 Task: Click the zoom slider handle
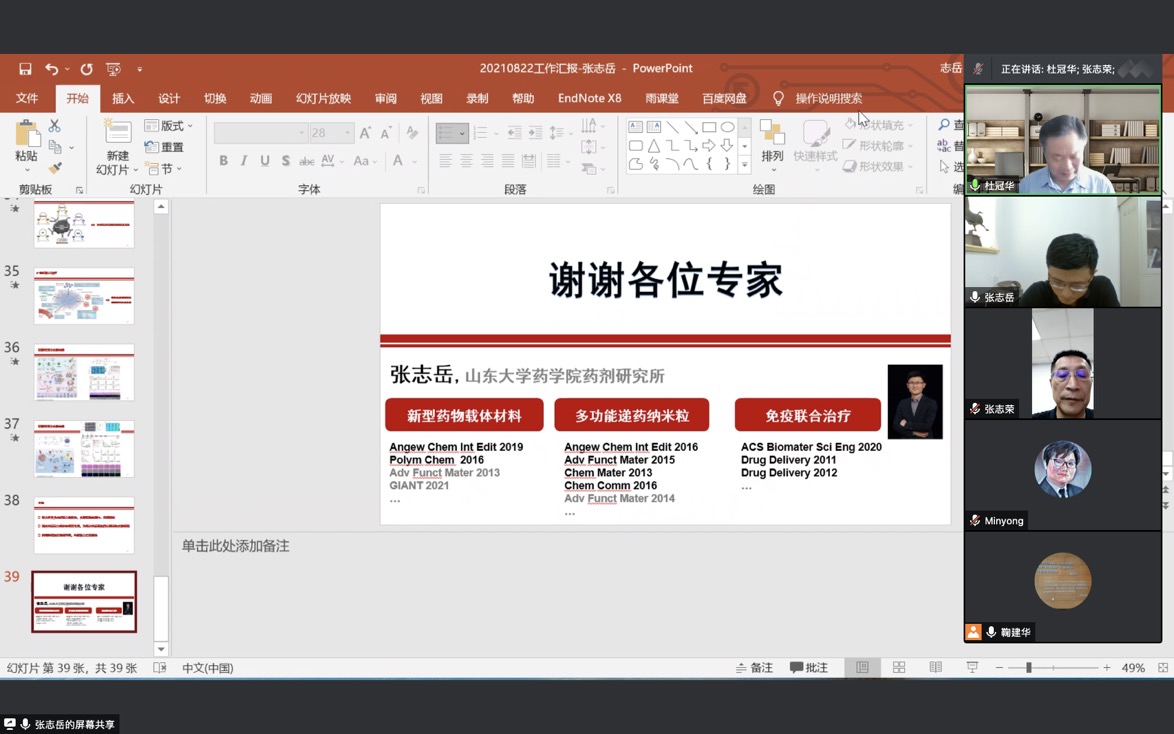coord(1028,668)
